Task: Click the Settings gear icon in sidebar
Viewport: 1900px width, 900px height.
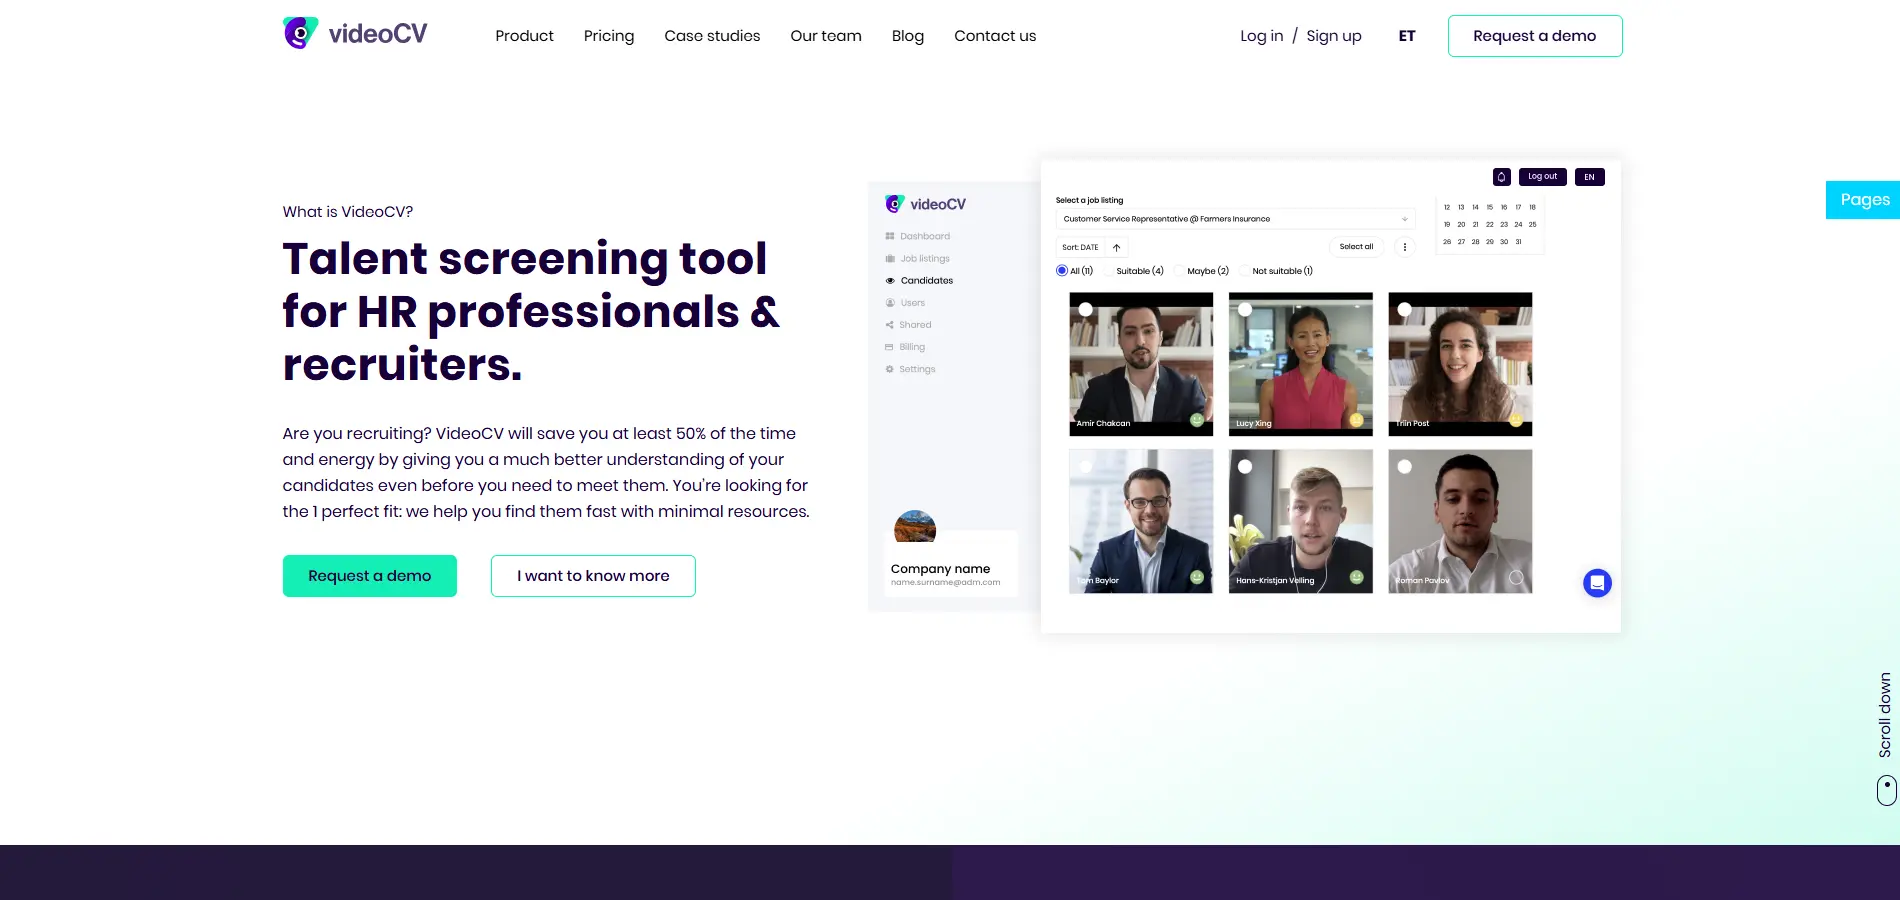Action: click(x=889, y=369)
